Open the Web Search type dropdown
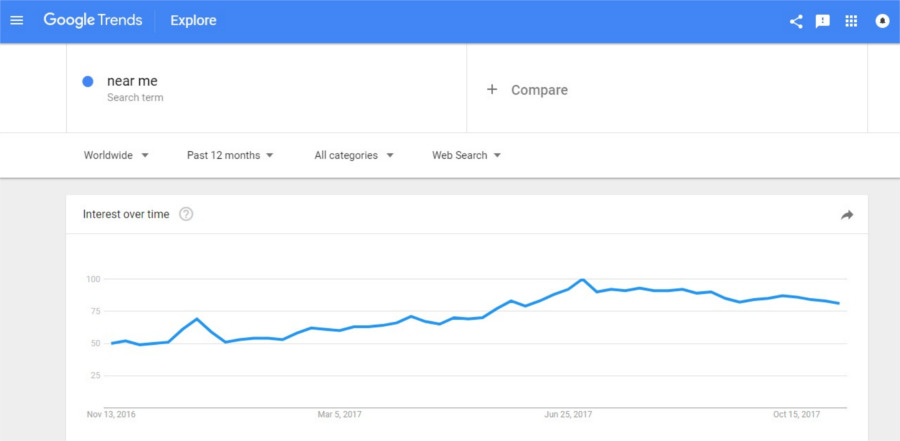This screenshot has height=441, width=900. click(x=466, y=155)
